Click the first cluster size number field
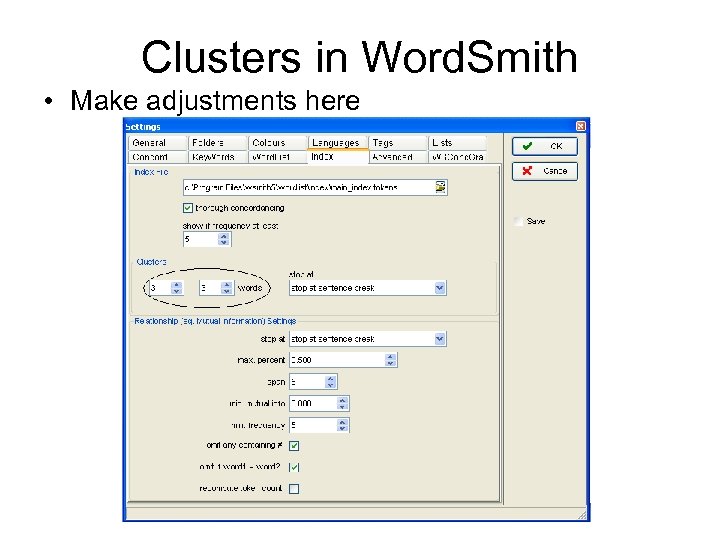This screenshot has height=540, width=720. [160, 288]
